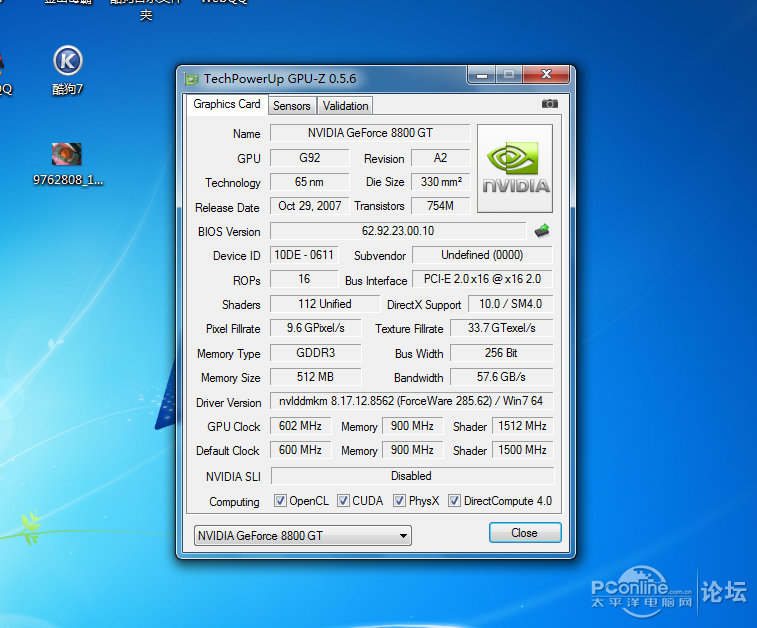Click the ROPs value 16
Viewport: 757px width, 628px height.
coord(304,279)
